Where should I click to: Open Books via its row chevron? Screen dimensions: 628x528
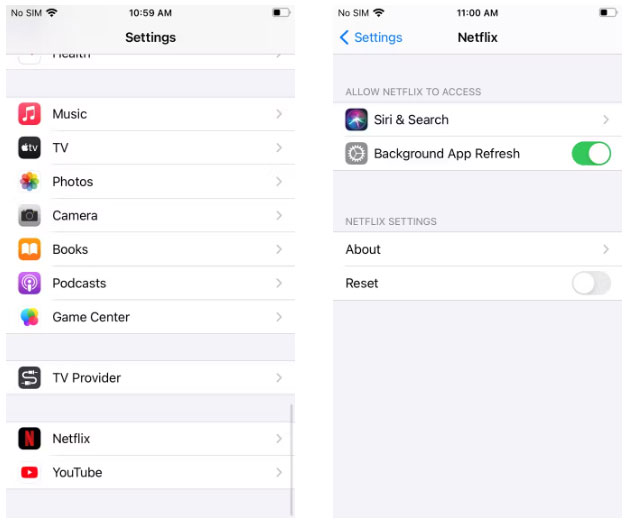tap(279, 249)
